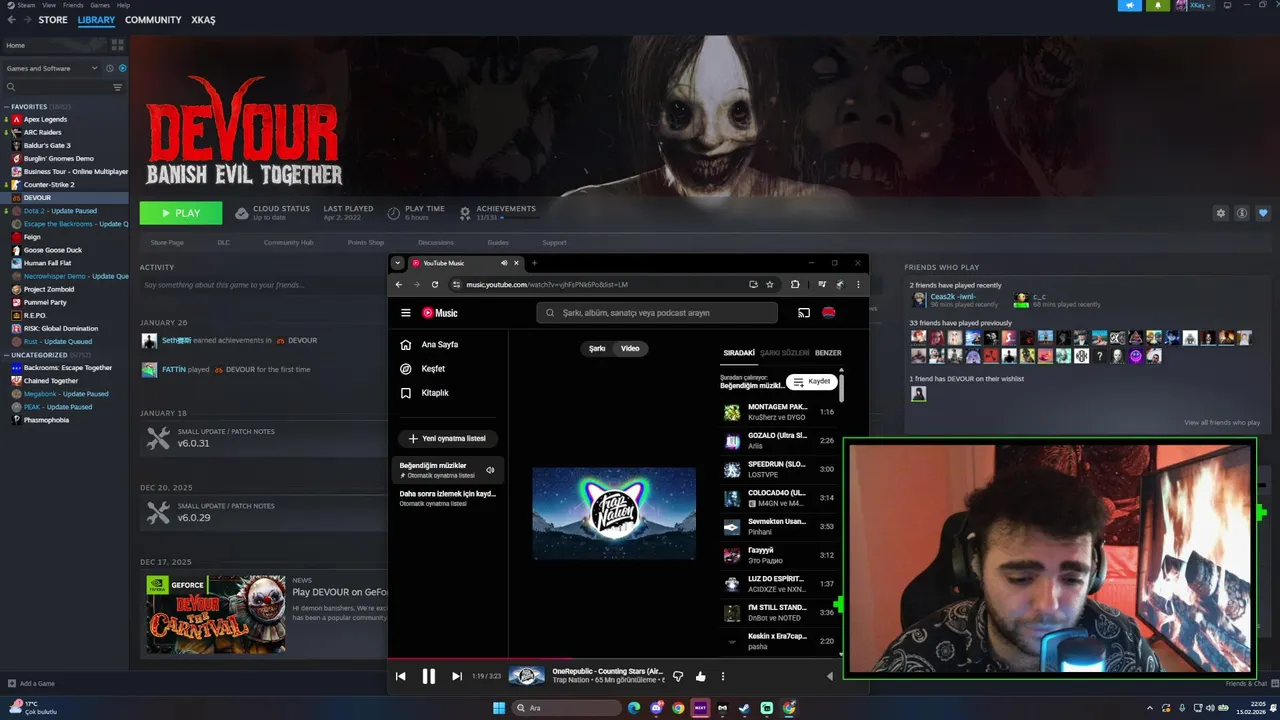
Task: Collapse FAVORITES category
Action: coord(7,106)
